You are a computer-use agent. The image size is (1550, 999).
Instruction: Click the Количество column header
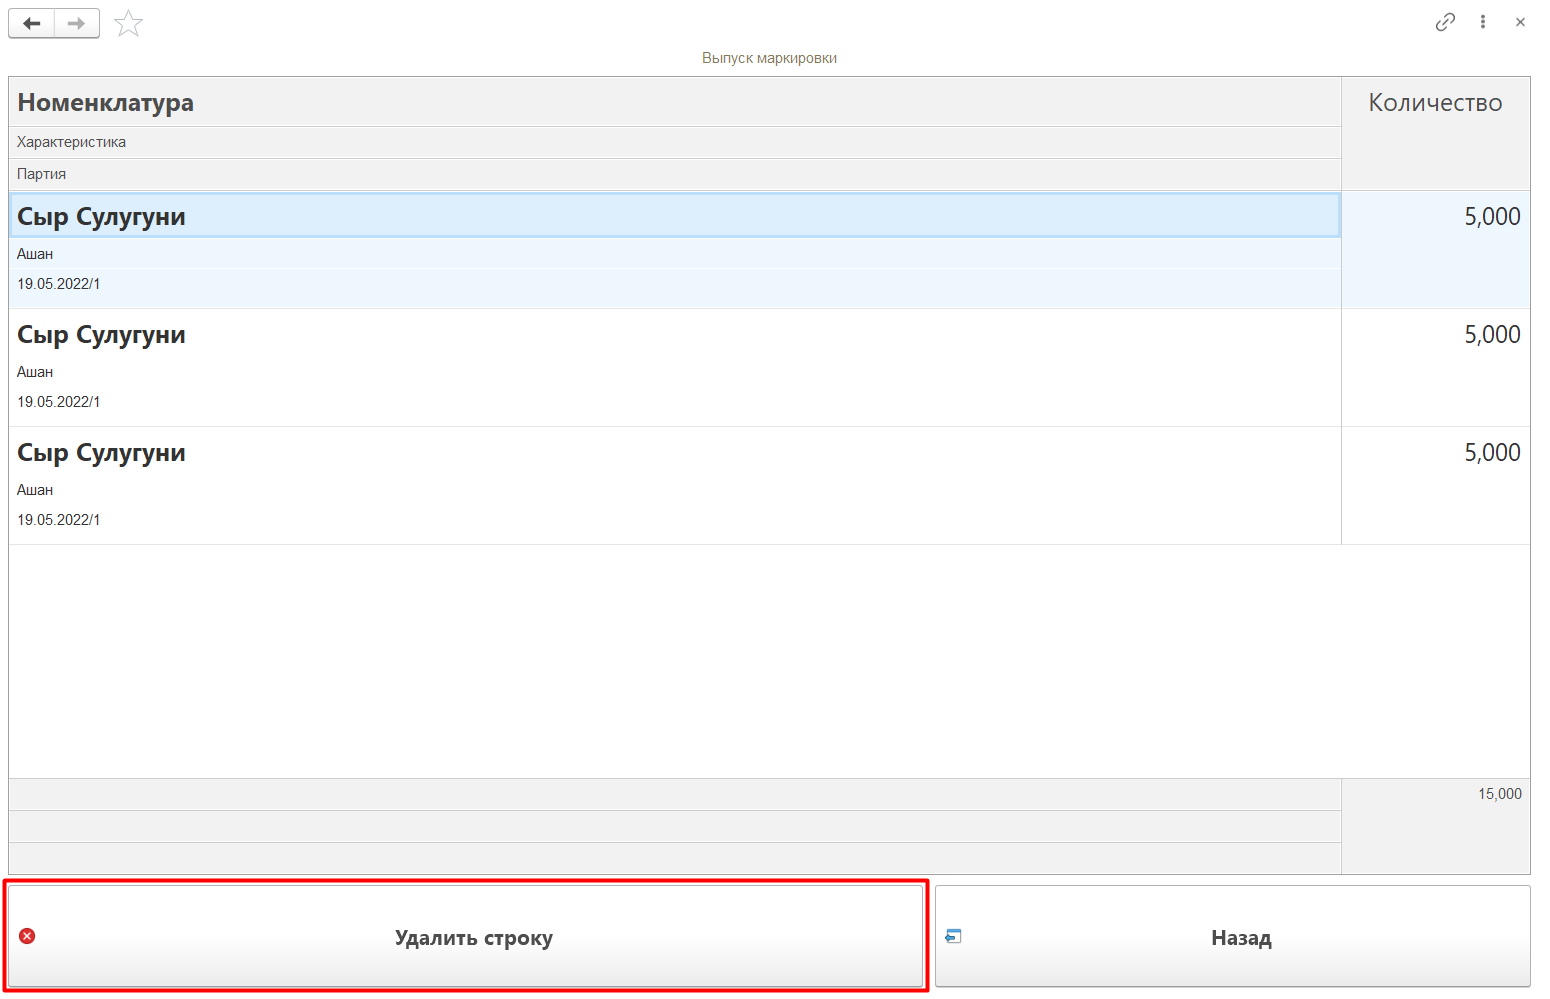[x=1434, y=103]
